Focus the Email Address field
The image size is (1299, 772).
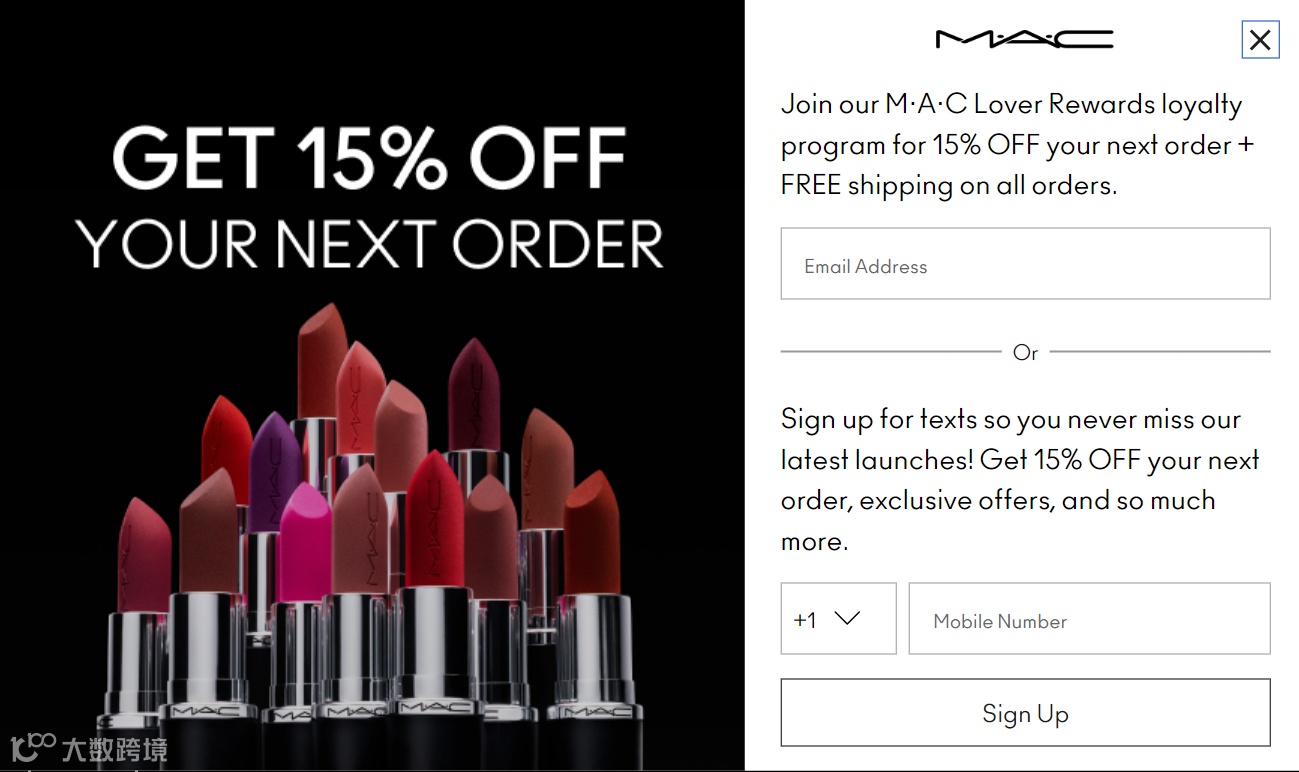tap(1025, 263)
